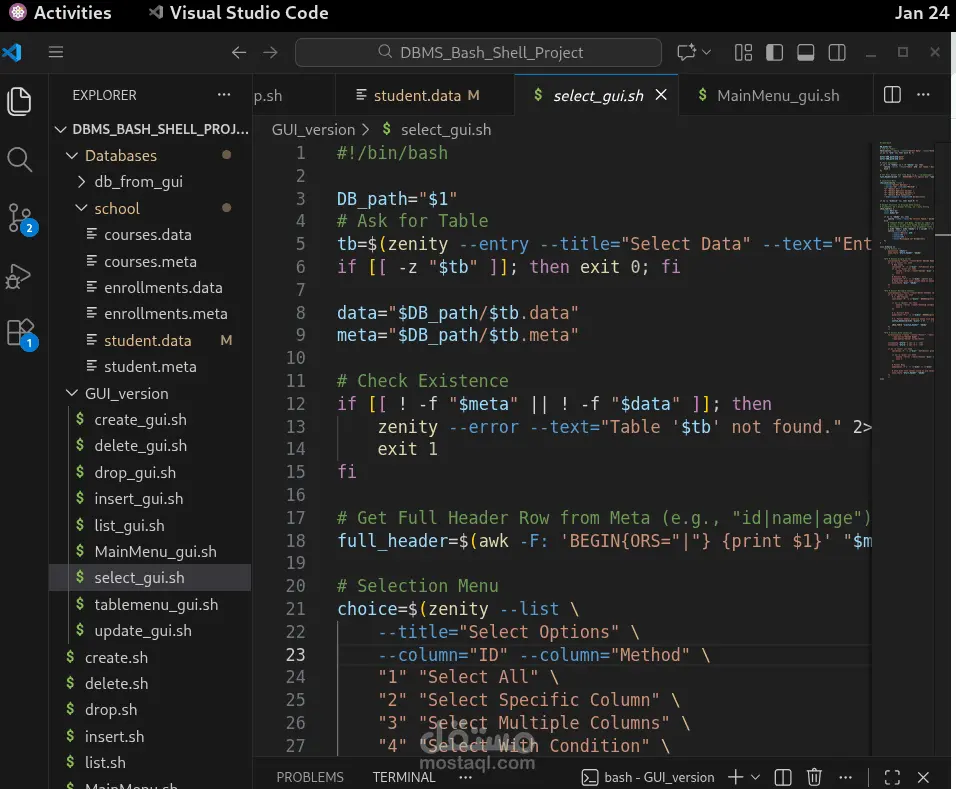Screen dimensions: 956x789
Task: Split the editor using the split icon
Action: coord(891,94)
